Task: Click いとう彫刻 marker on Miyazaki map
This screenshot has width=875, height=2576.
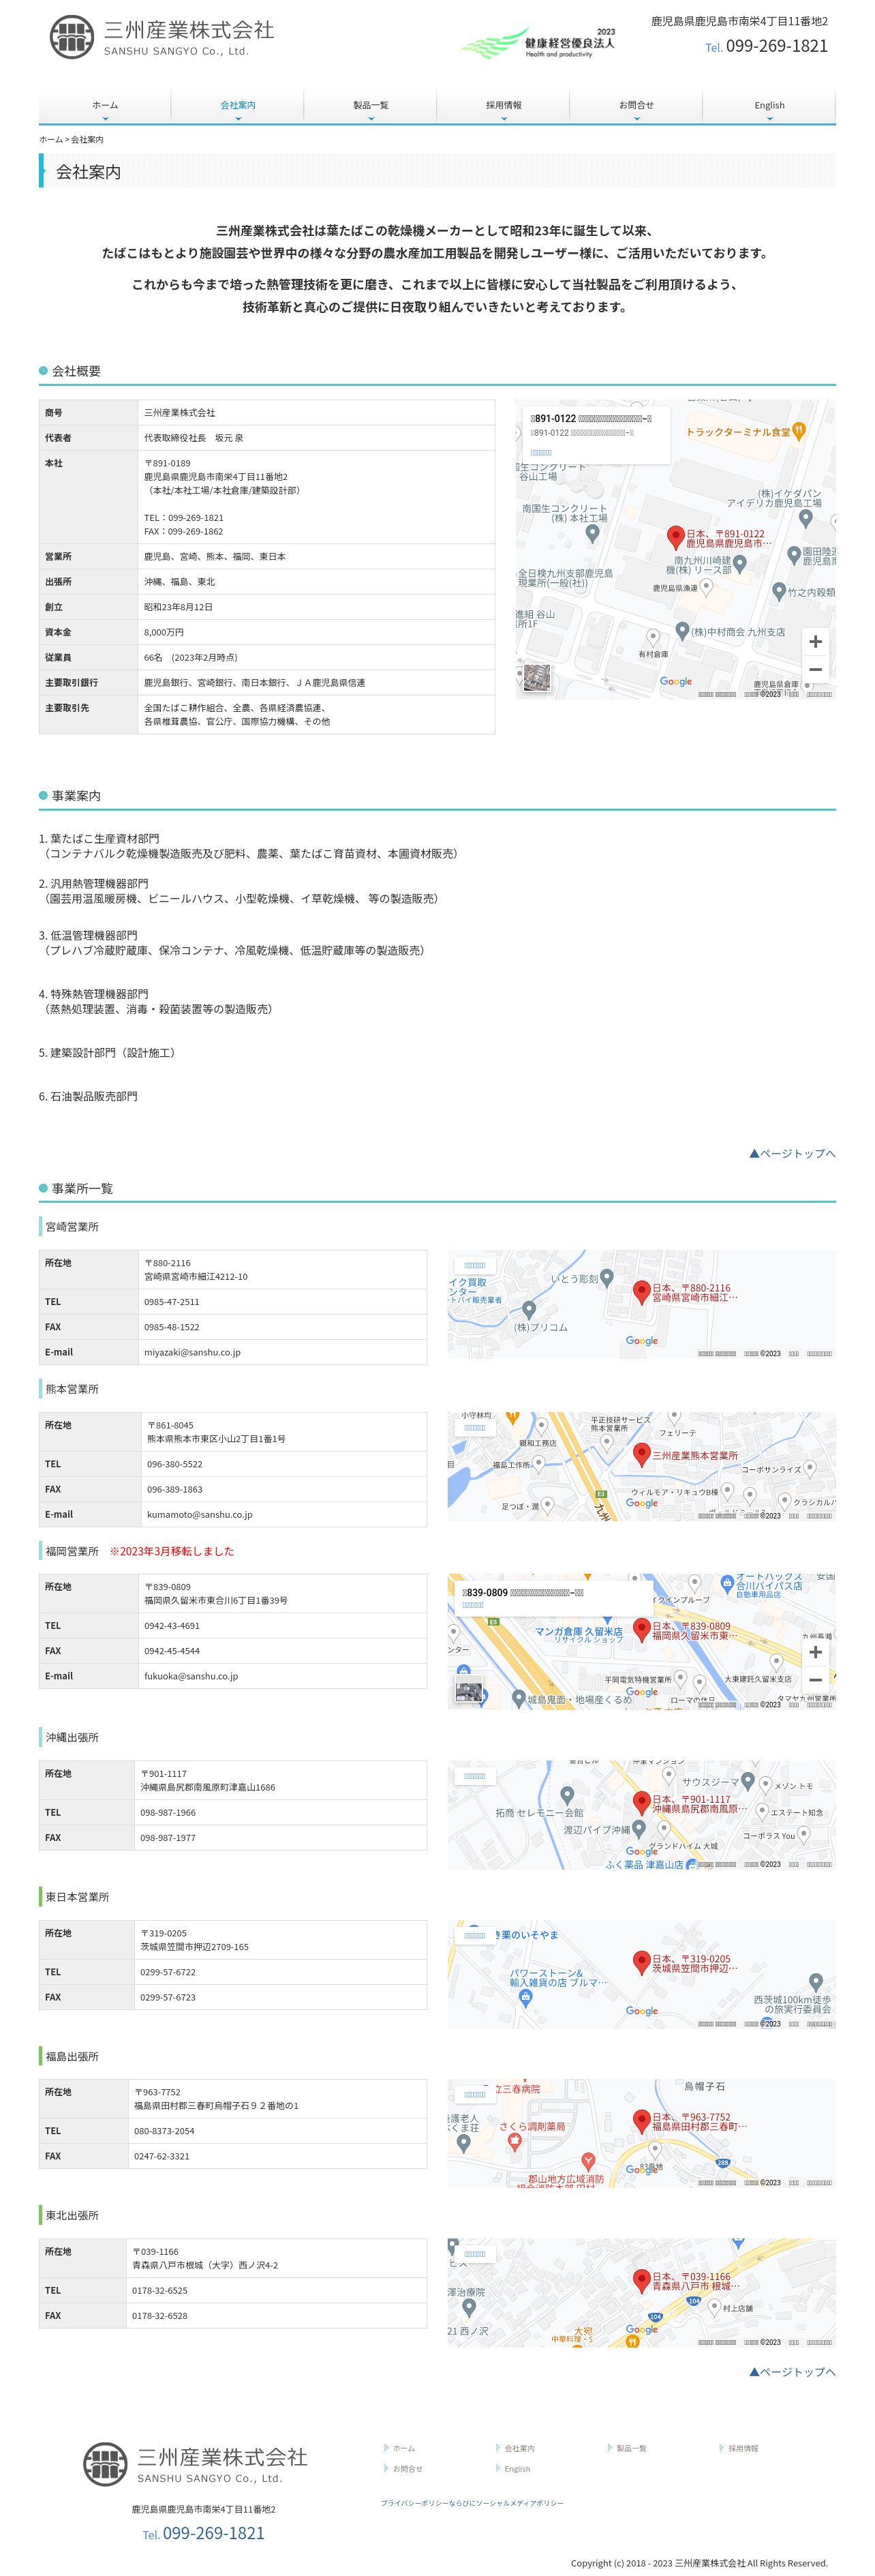Action: click(x=607, y=1278)
